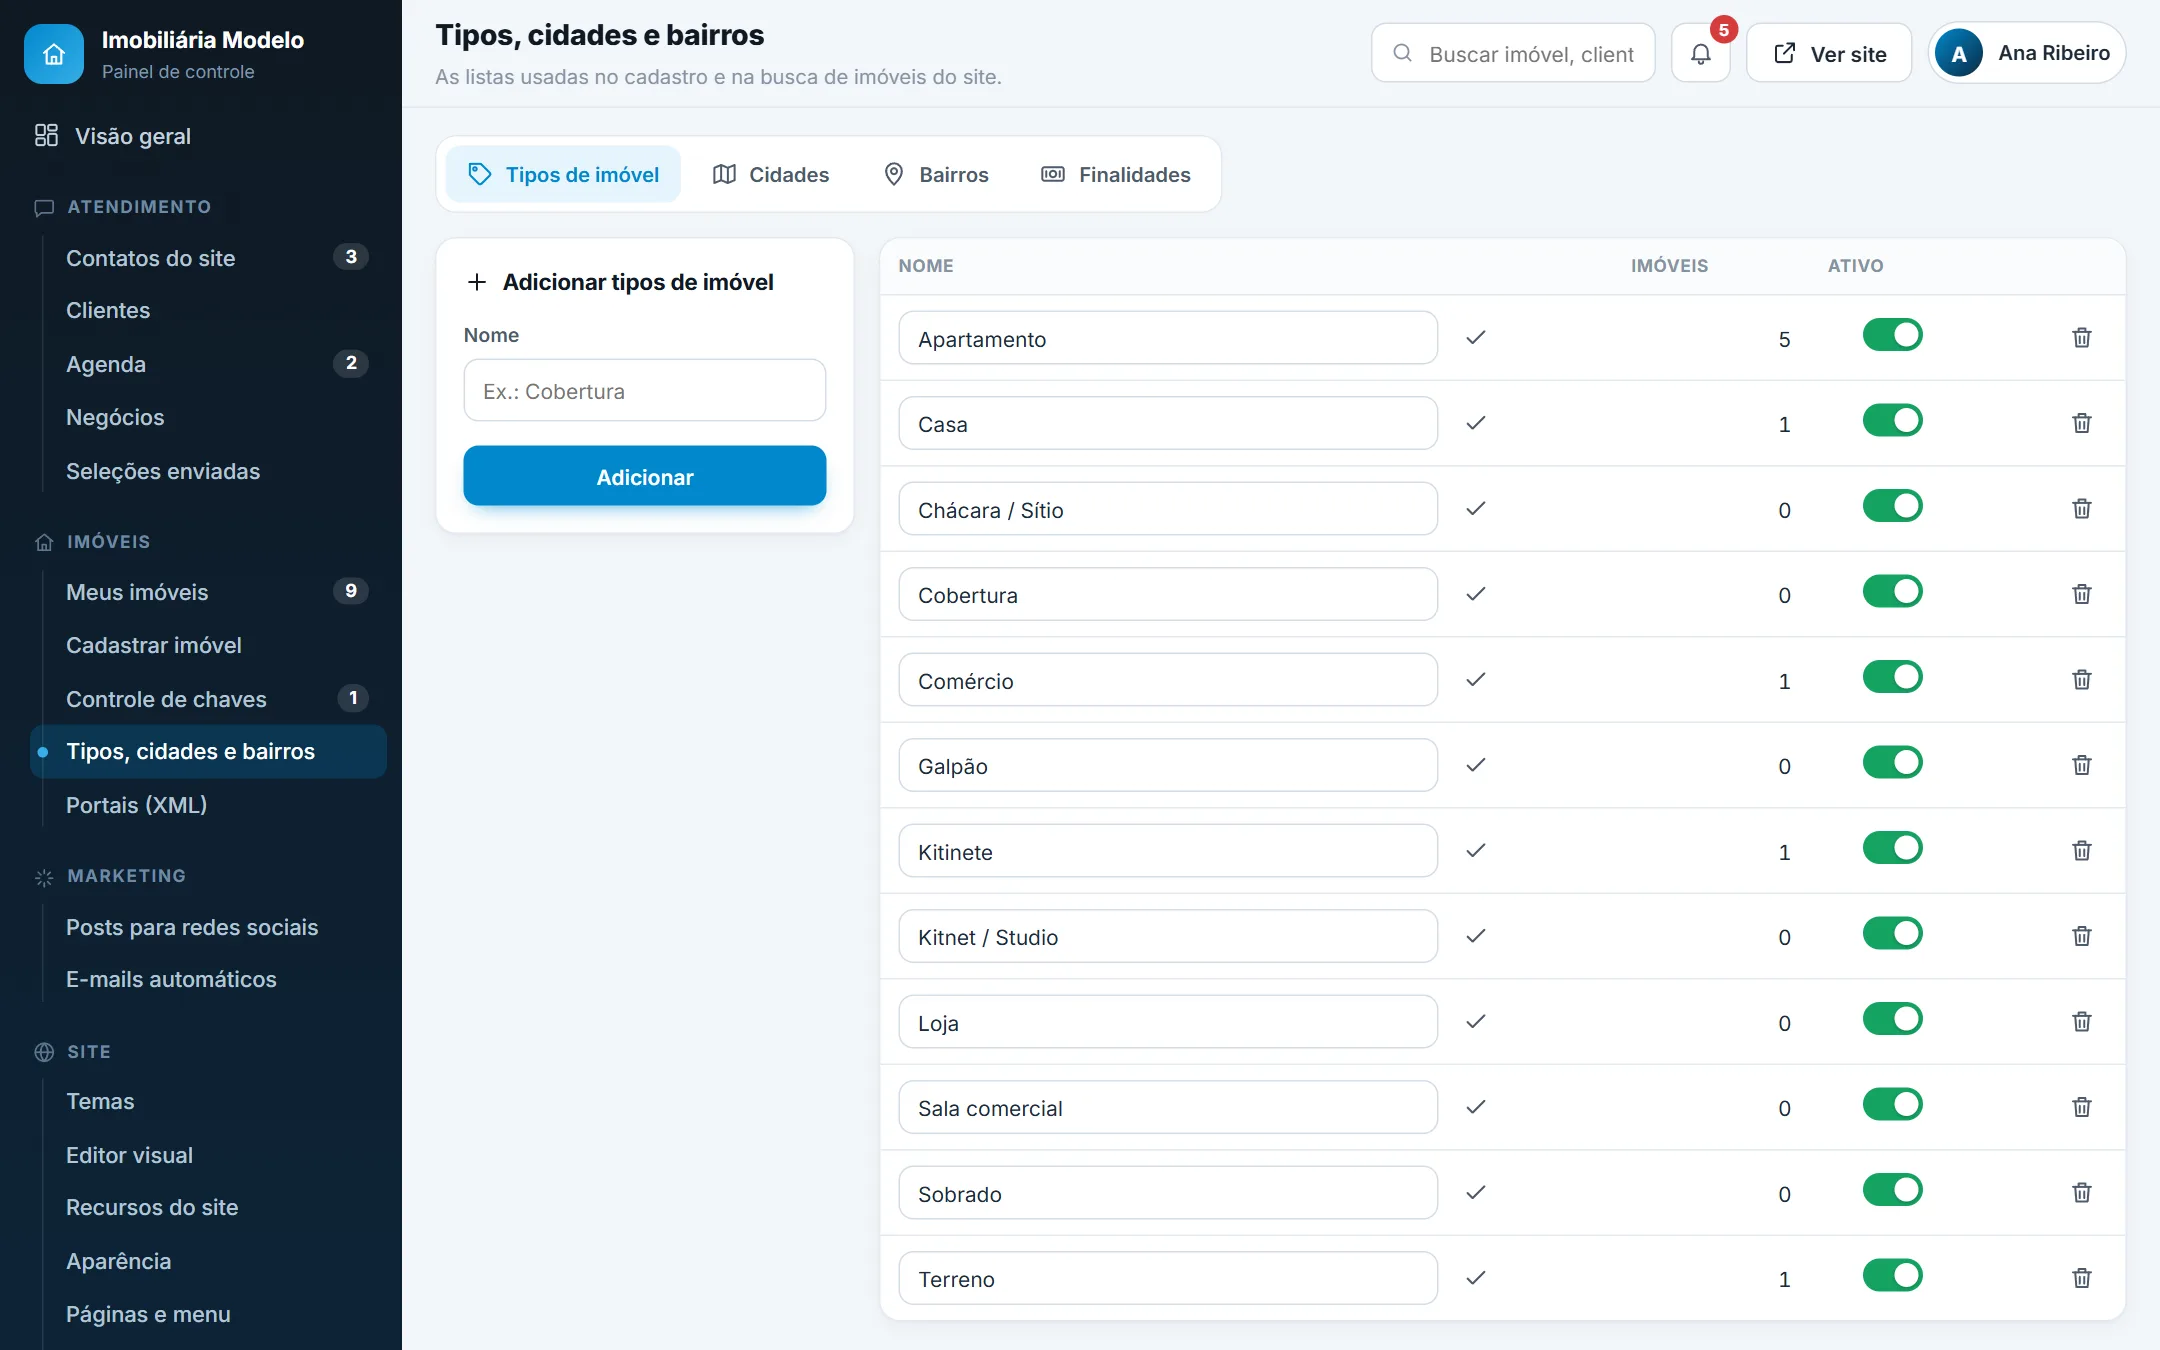Open the Bairros tab
The height and width of the screenshot is (1350, 2160).
(x=936, y=175)
